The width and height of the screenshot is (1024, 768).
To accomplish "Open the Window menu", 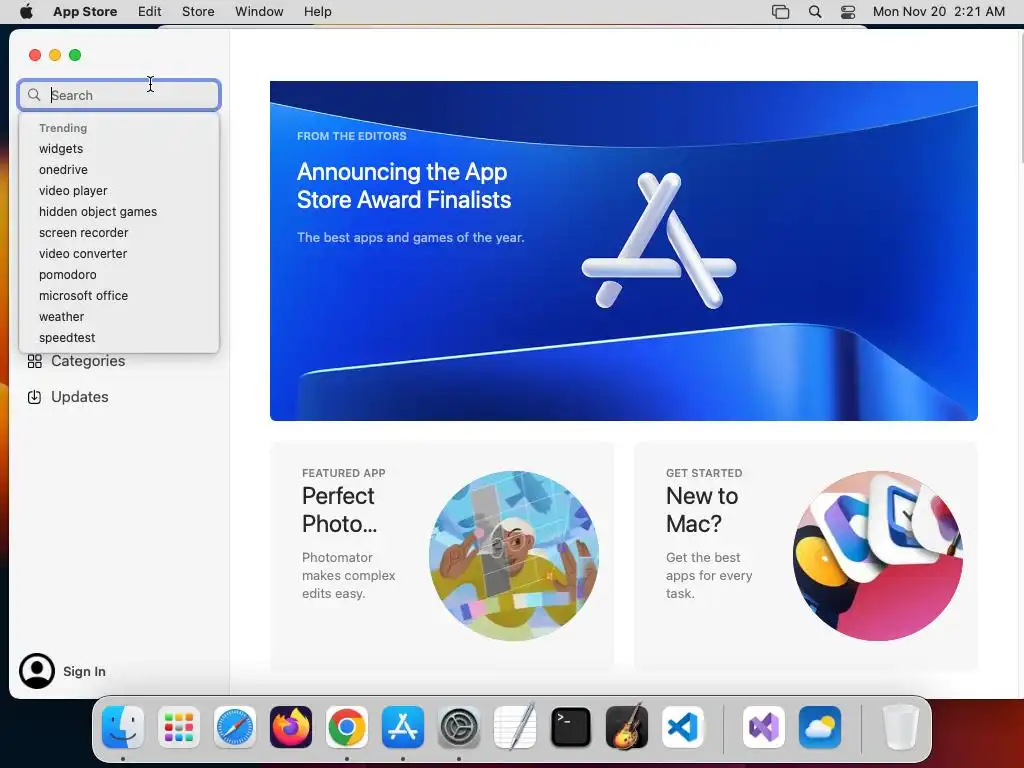I will coord(259,12).
